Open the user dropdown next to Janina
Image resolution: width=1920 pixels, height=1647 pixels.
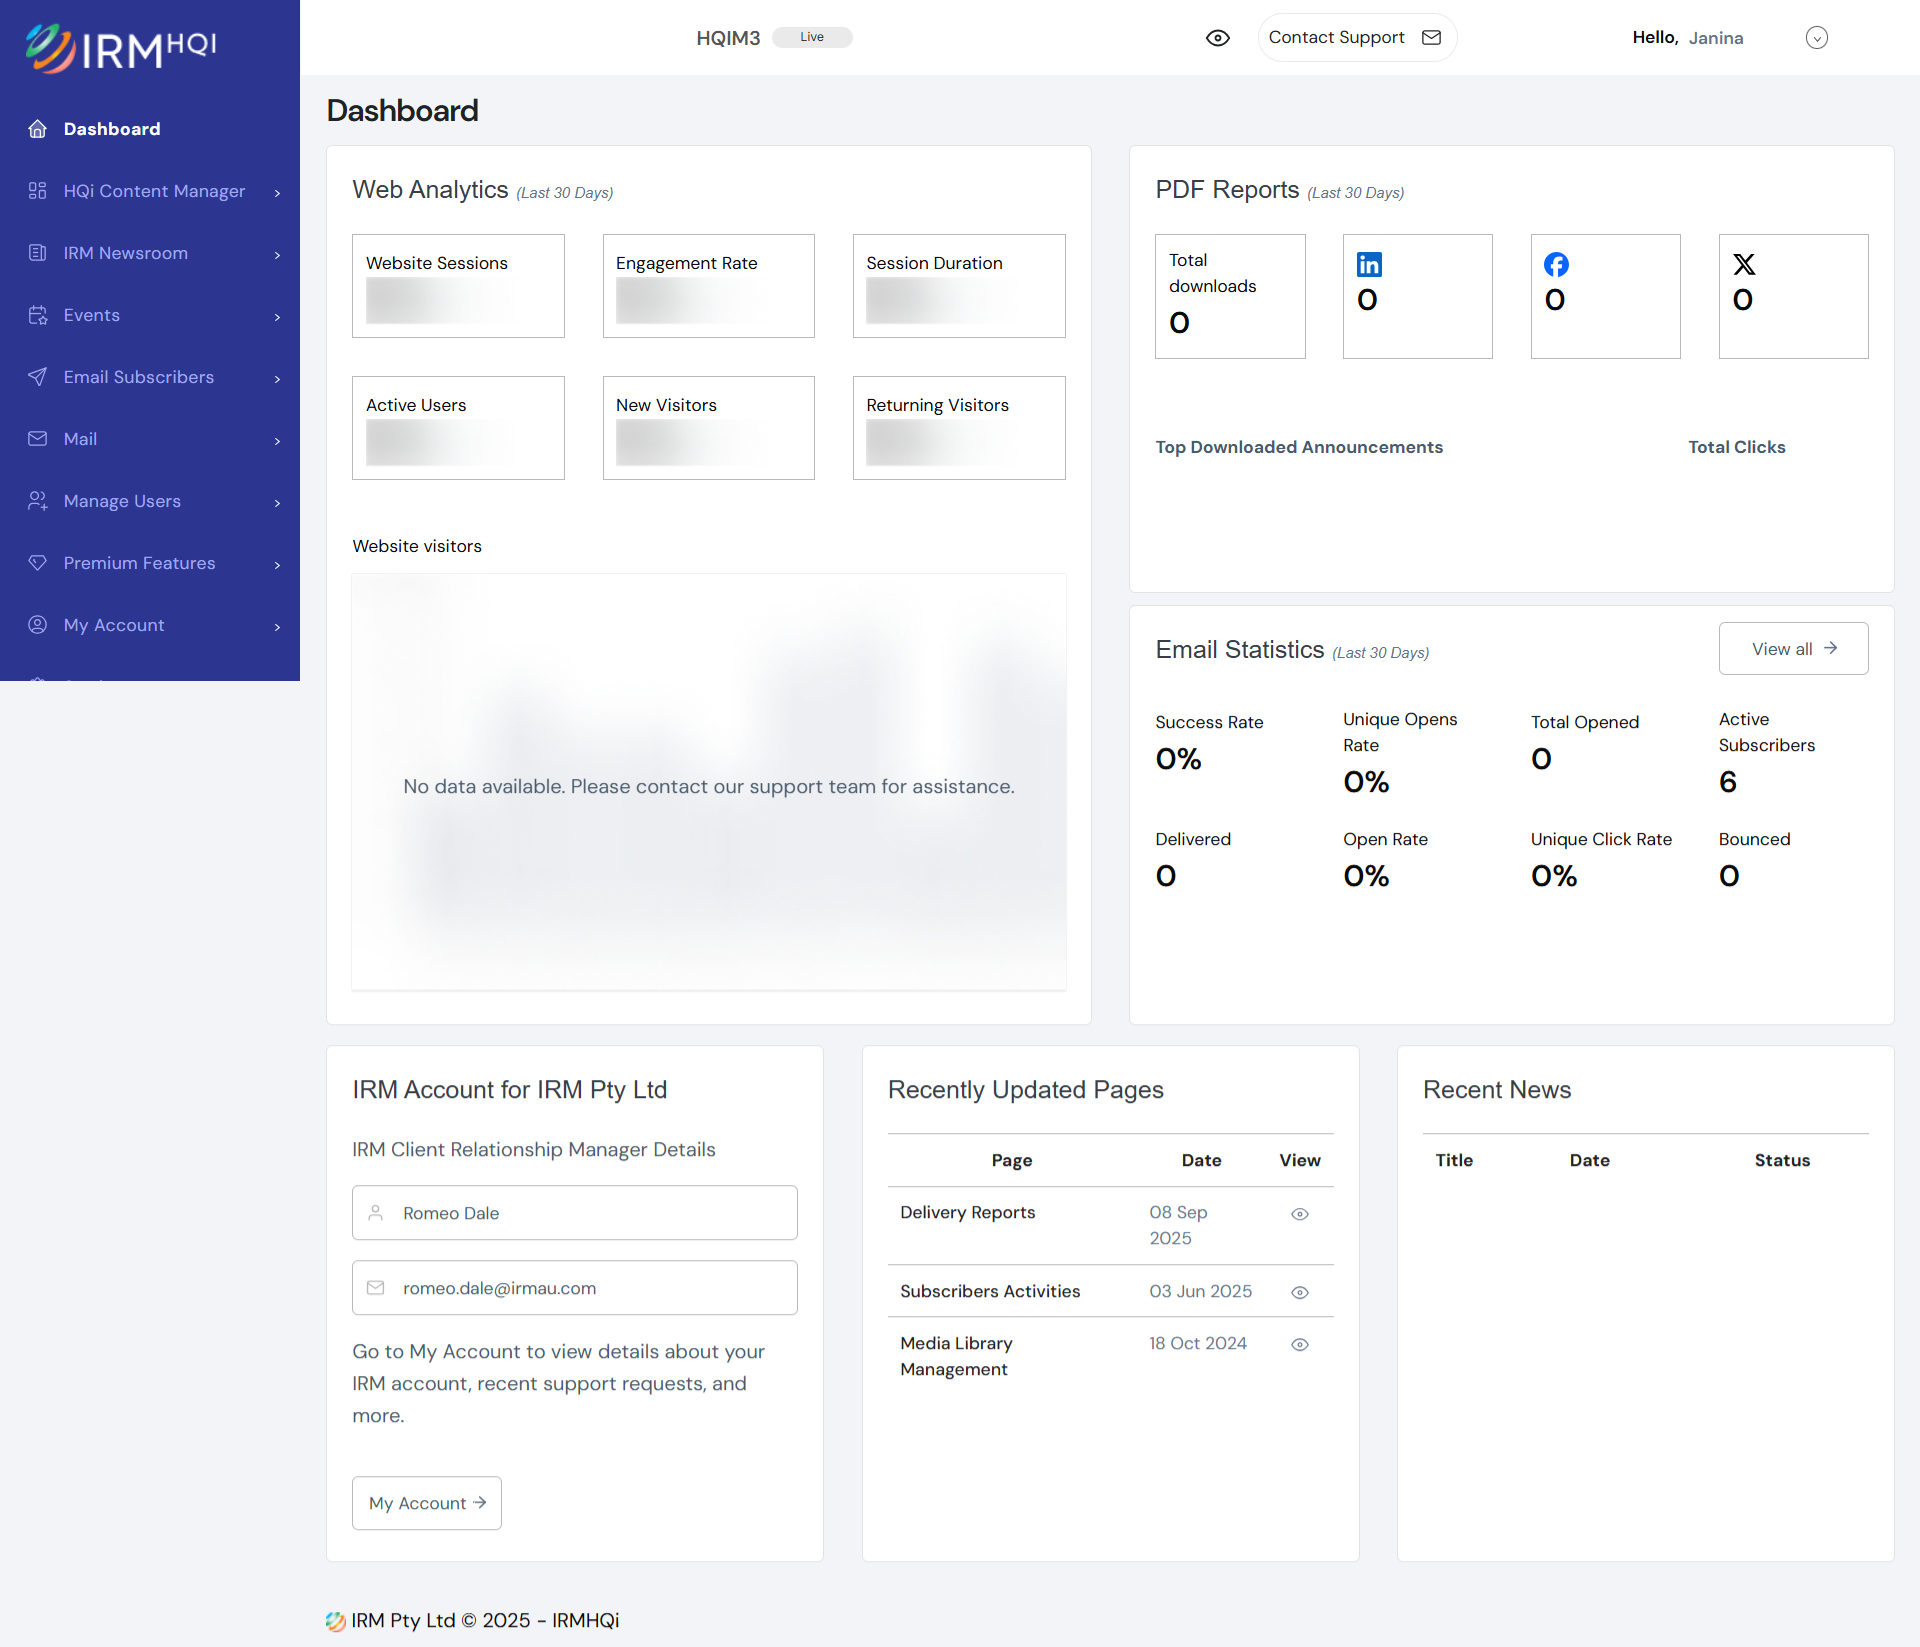[x=1816, y=38]
